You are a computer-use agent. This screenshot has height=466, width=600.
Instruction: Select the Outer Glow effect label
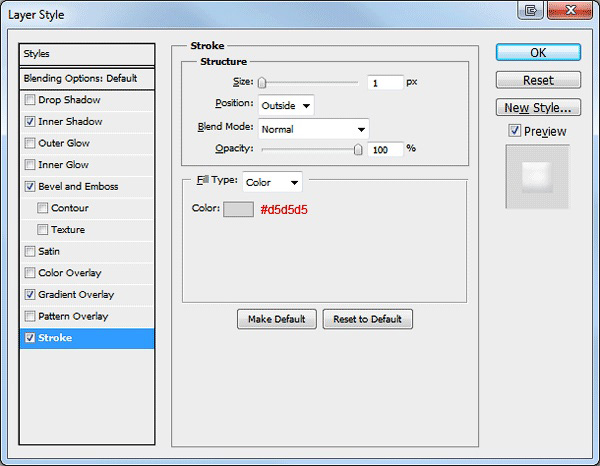coord(64,143)
